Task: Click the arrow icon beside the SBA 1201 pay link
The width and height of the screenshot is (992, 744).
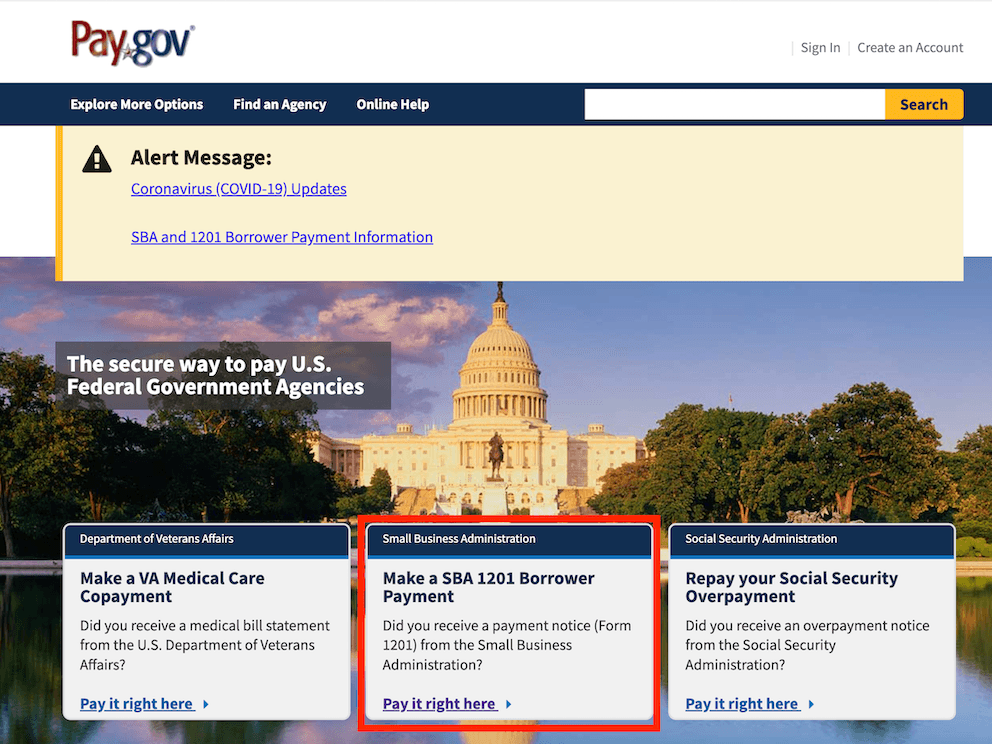Action: tap(509, 704)
